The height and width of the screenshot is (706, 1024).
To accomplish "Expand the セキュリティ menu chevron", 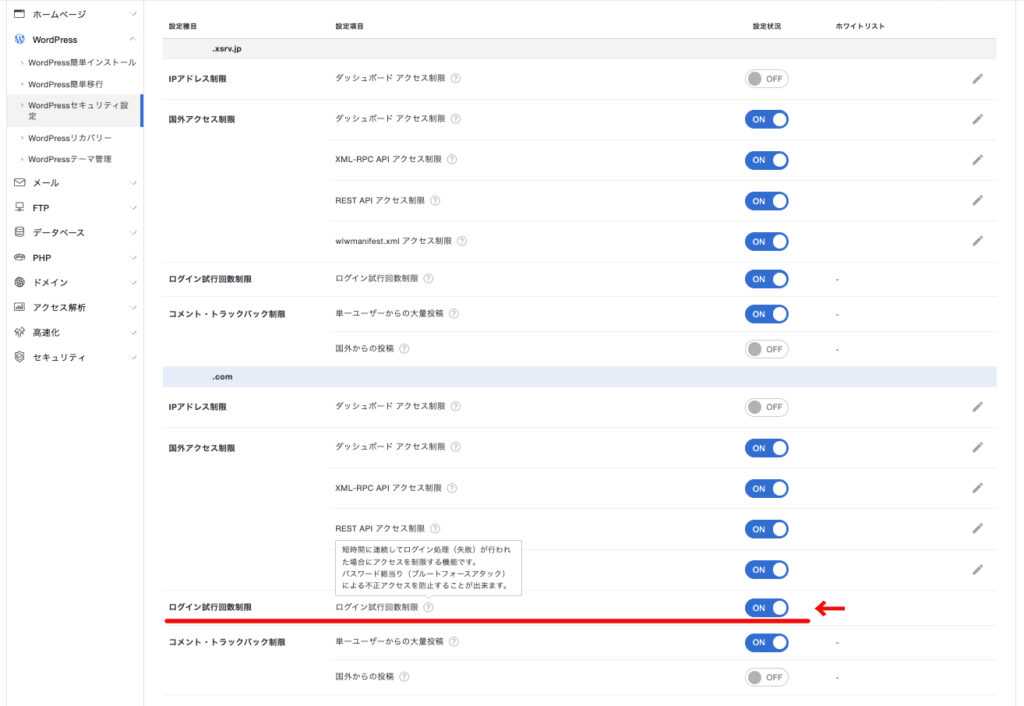I will click(x=133, y=357).
